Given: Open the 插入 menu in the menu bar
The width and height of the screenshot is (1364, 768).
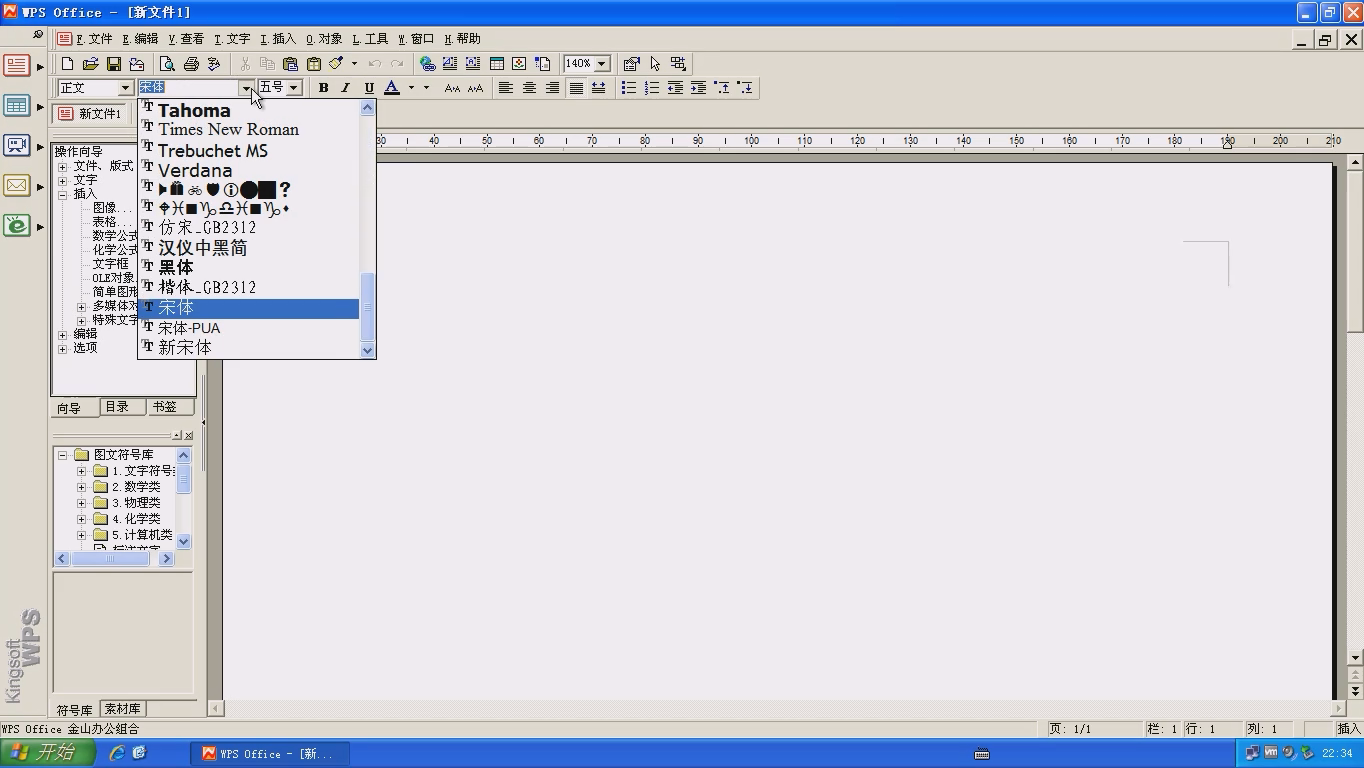Looking at the screenshot, I should click(x=278, y=39).
